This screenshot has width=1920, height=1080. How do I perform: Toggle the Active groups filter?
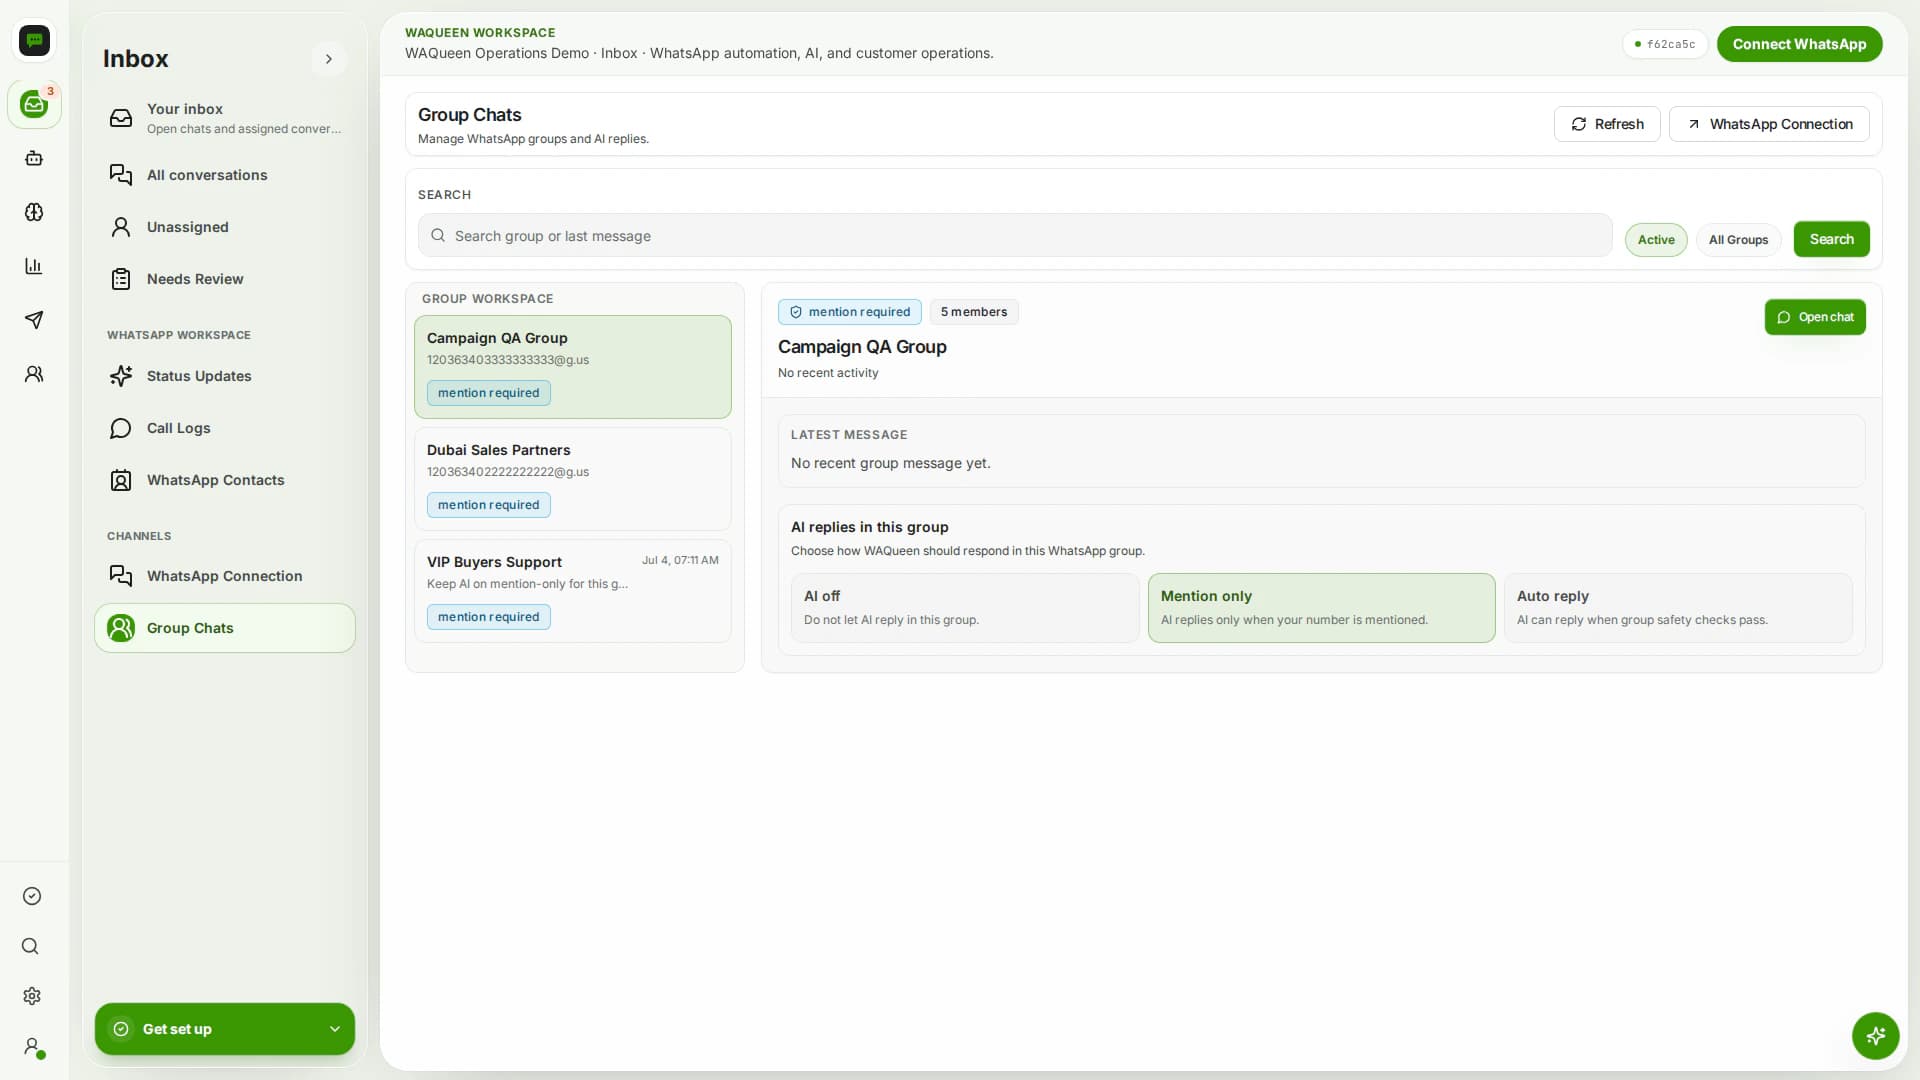[x=1656, y=240]
